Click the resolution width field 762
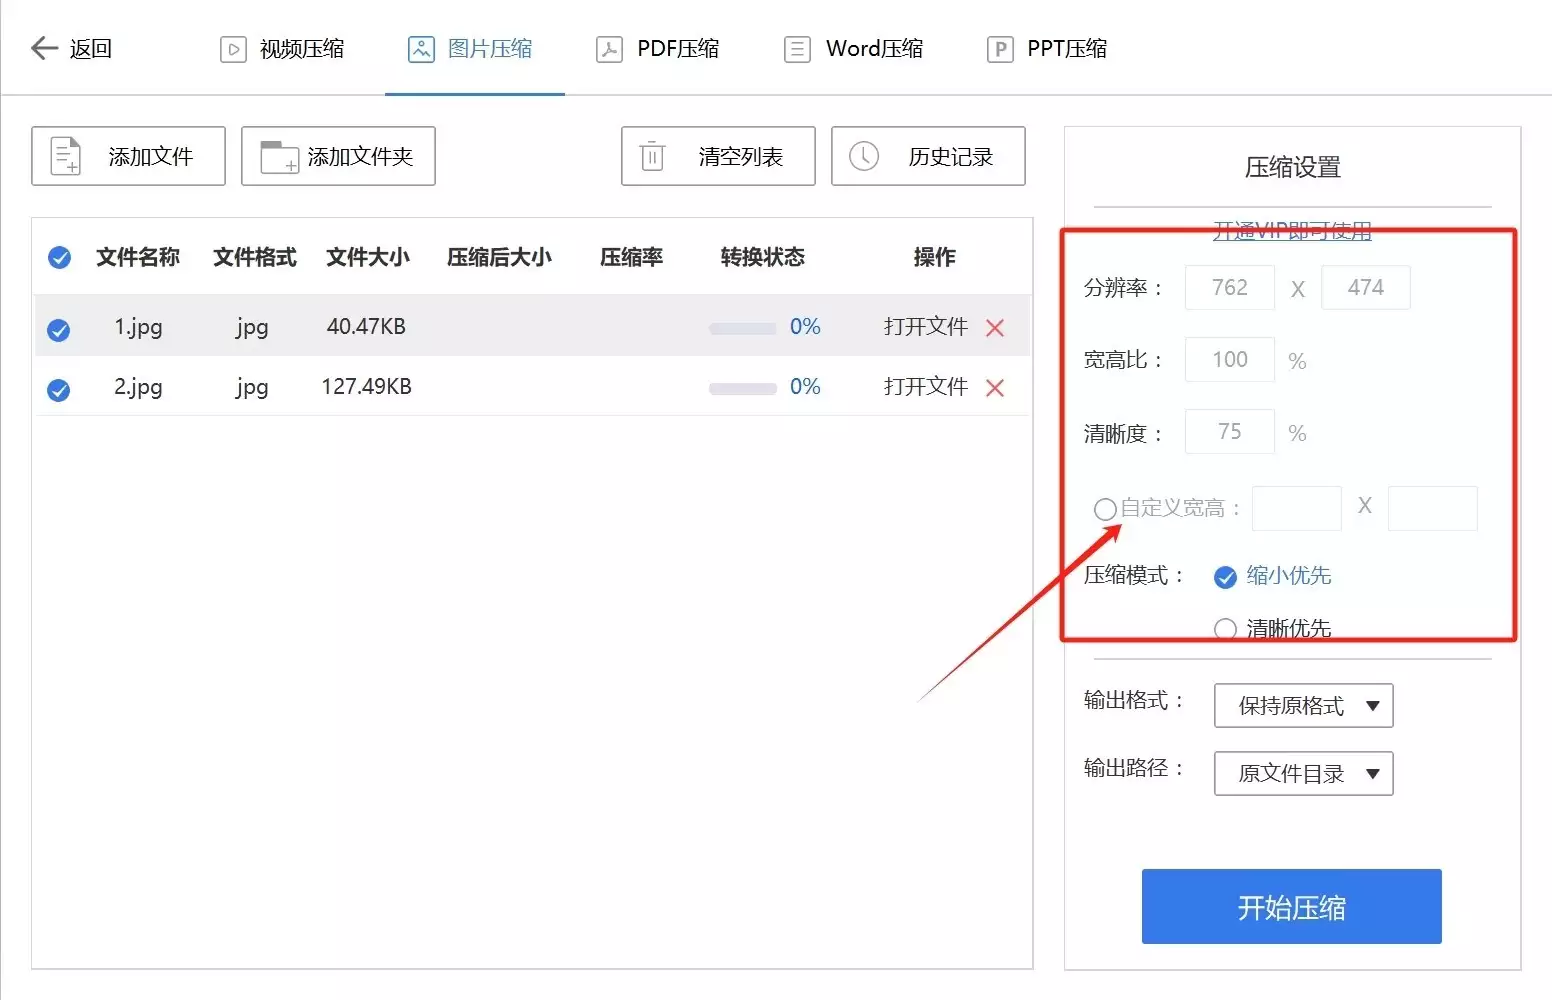This screenshot has height=1000, width=1552. (1230, 288)
